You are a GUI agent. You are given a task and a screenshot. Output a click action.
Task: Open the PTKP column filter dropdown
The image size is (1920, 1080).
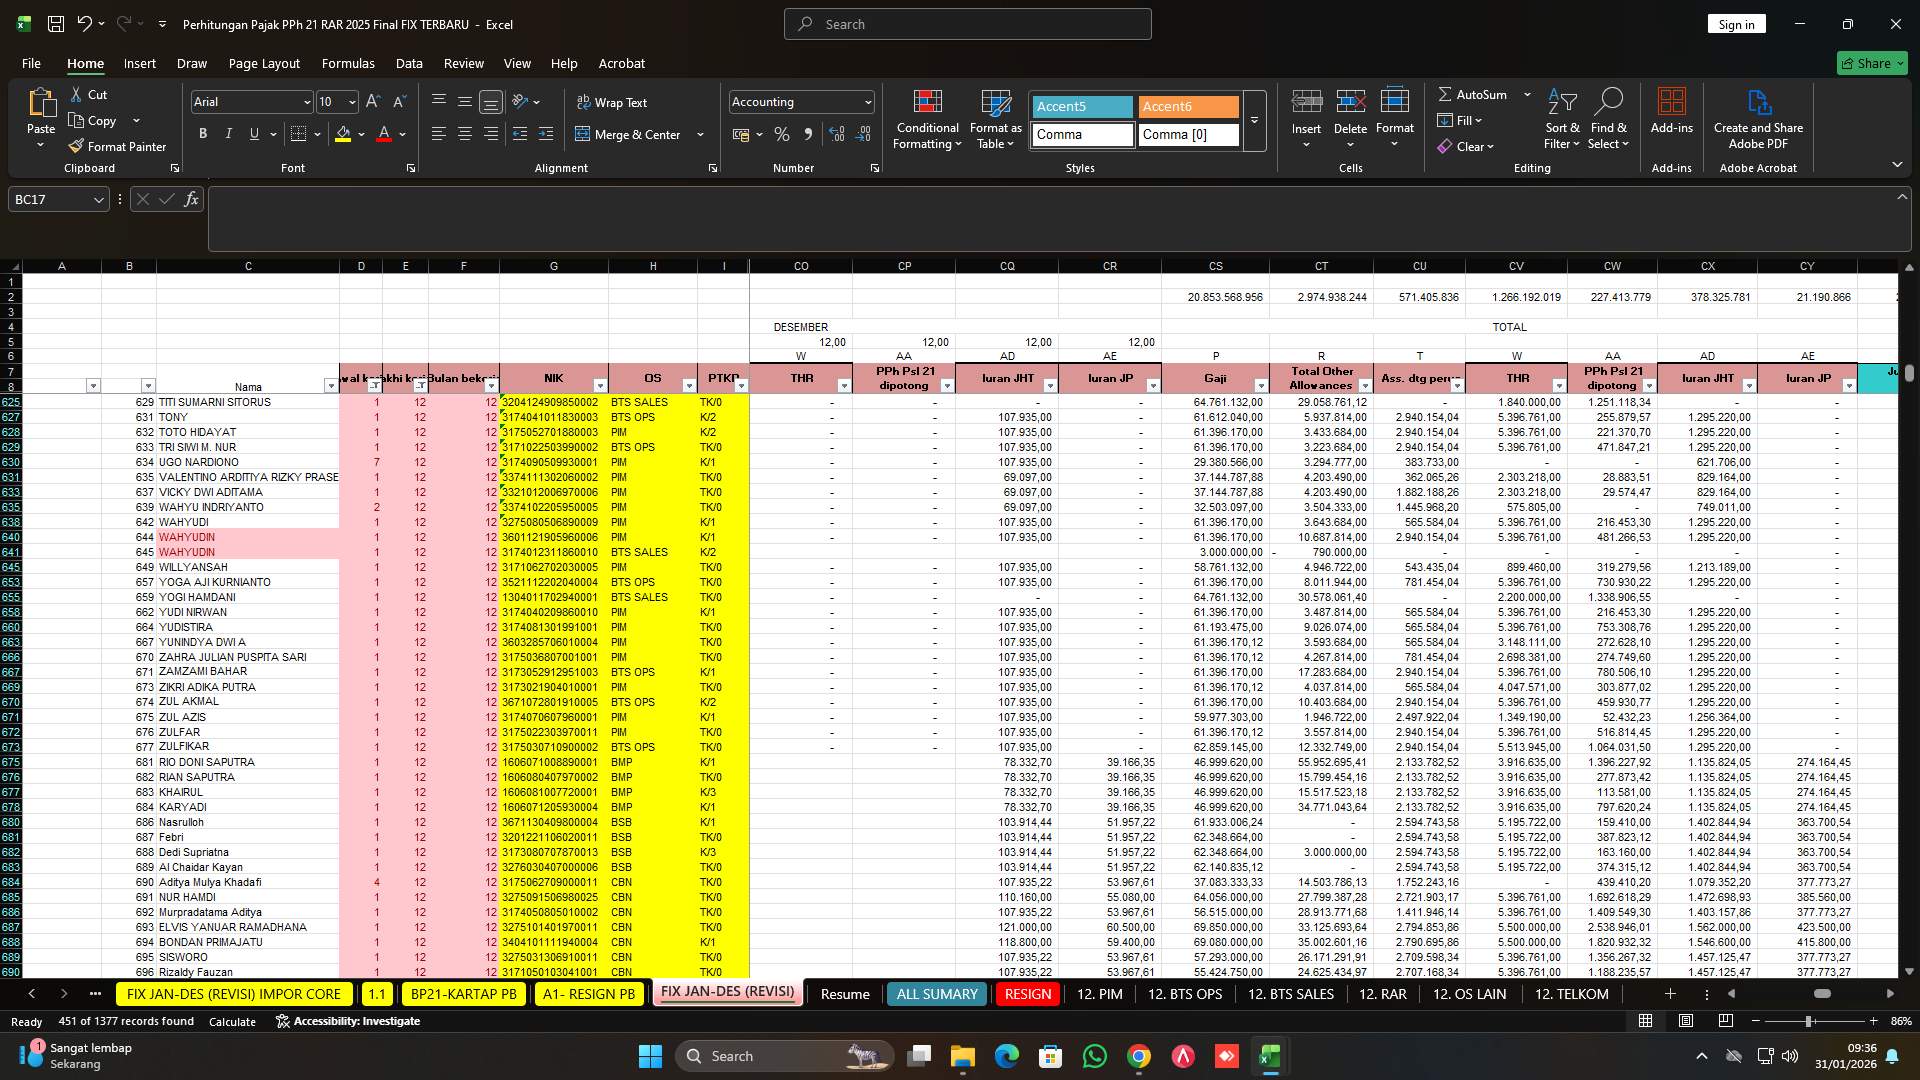(x=743, y=384)
